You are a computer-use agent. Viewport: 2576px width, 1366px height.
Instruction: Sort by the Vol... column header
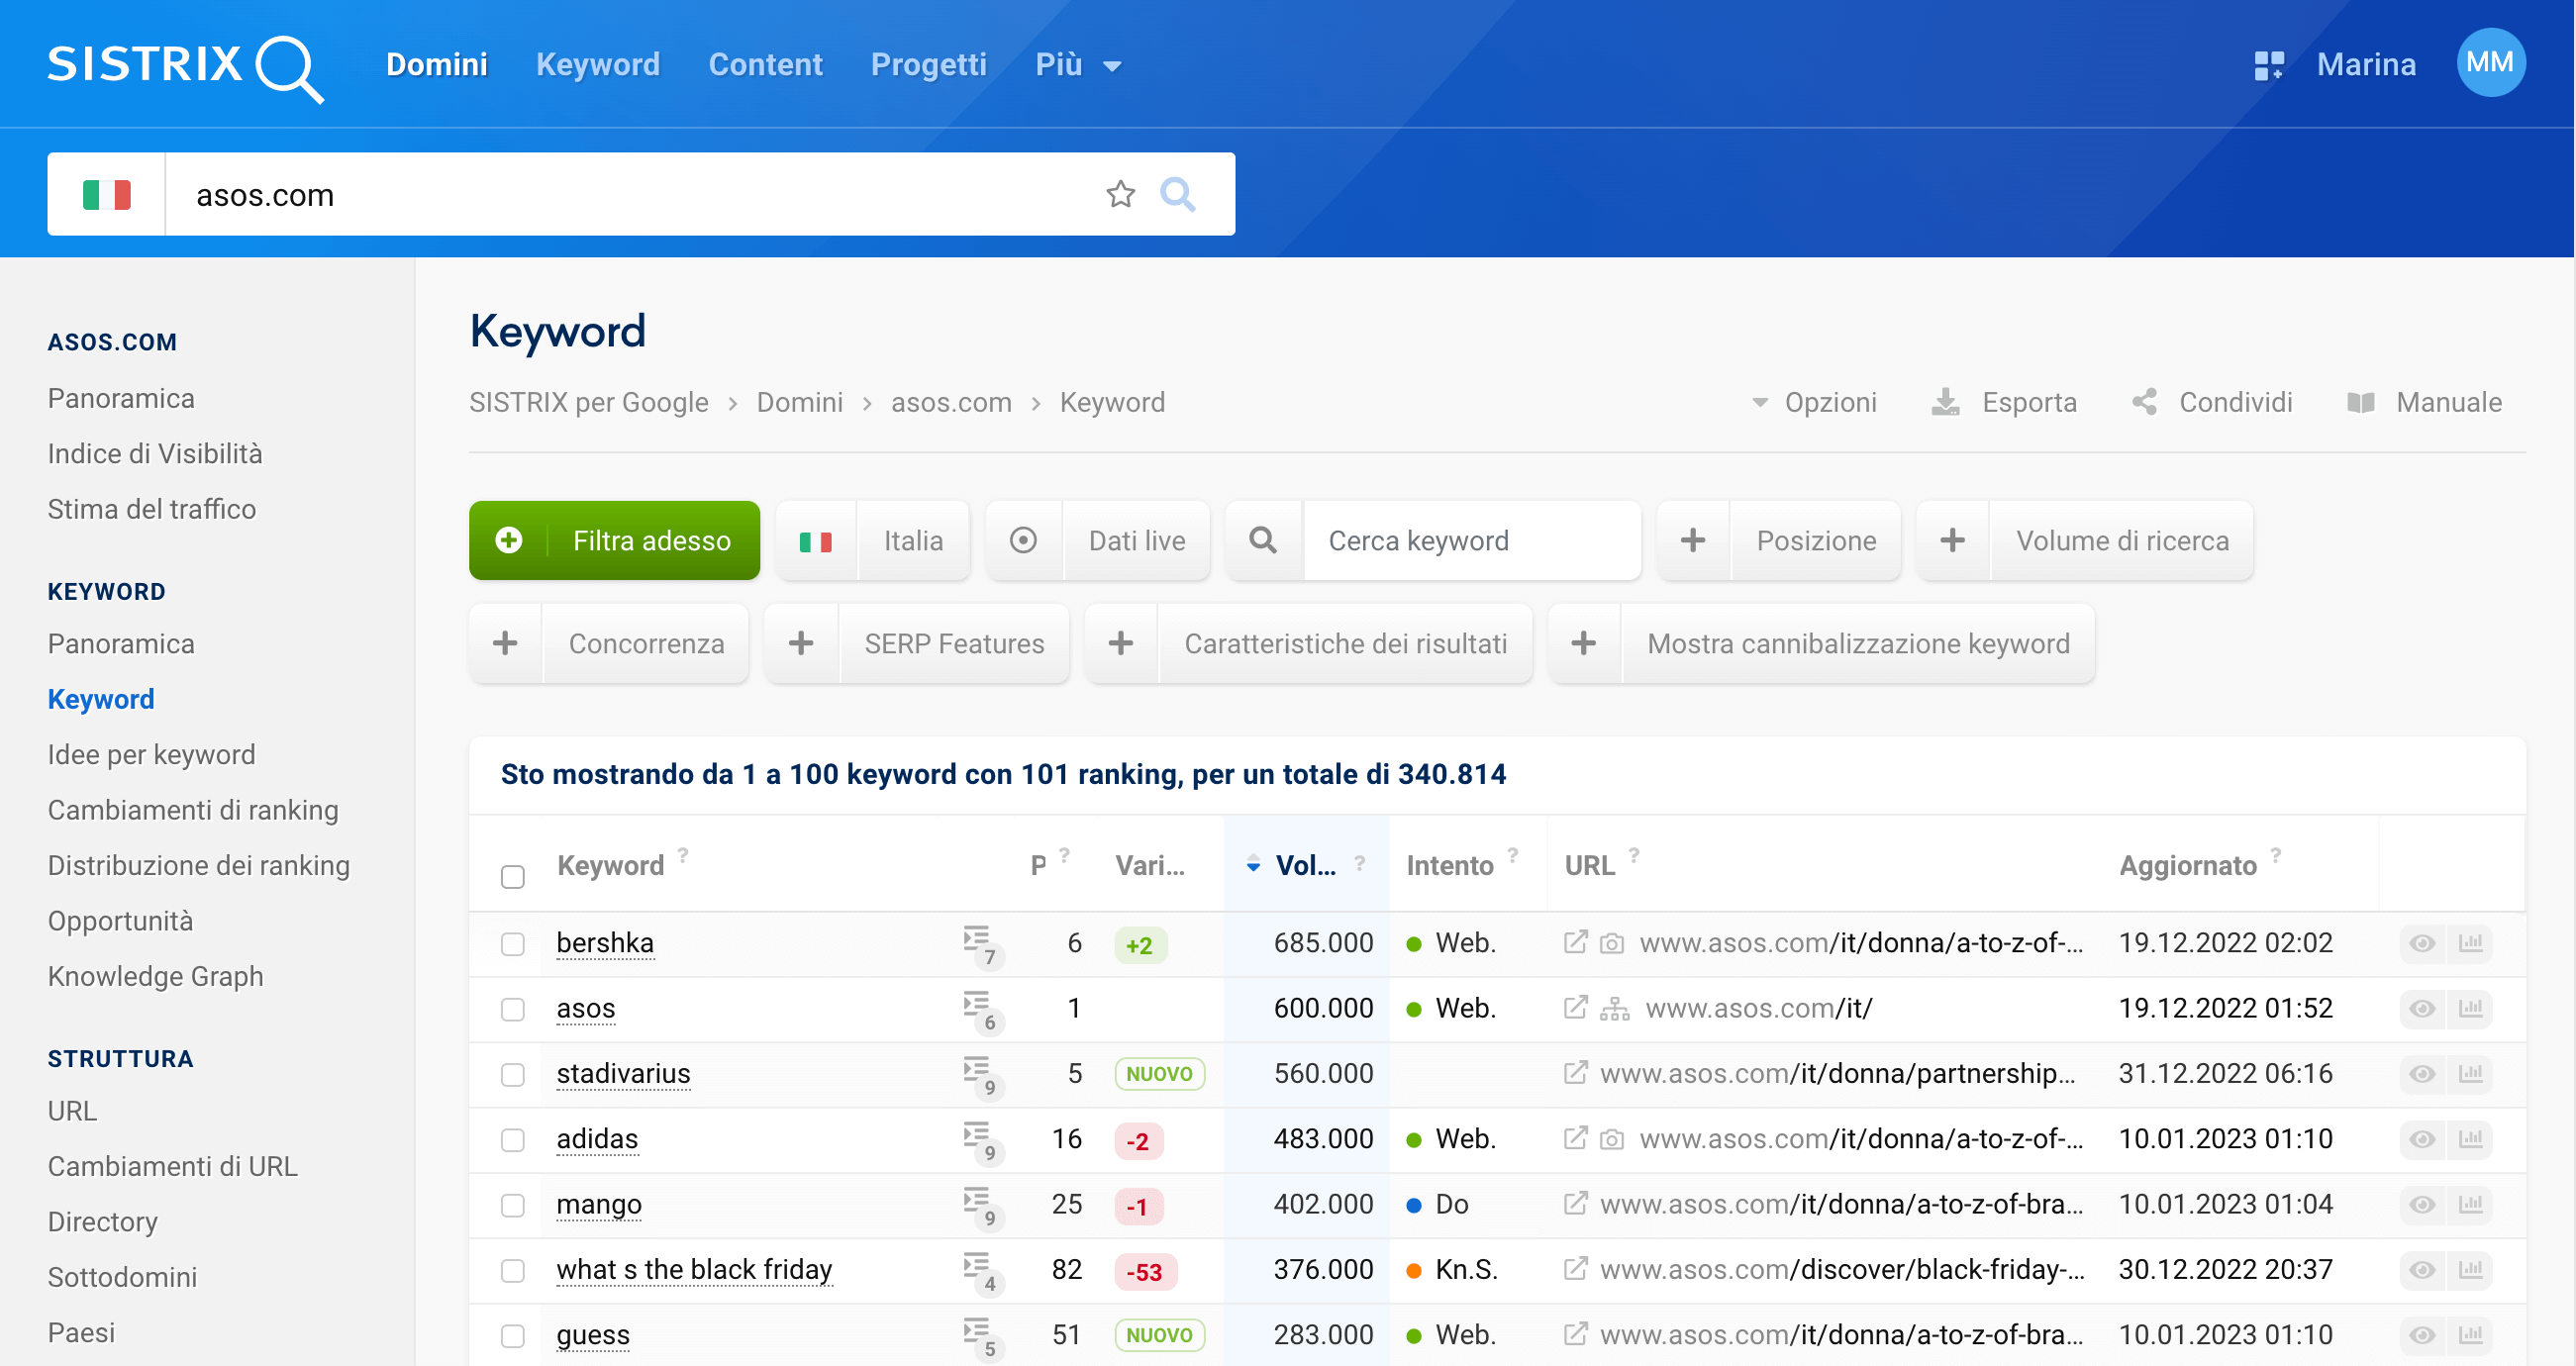(x=1306, y=865)
